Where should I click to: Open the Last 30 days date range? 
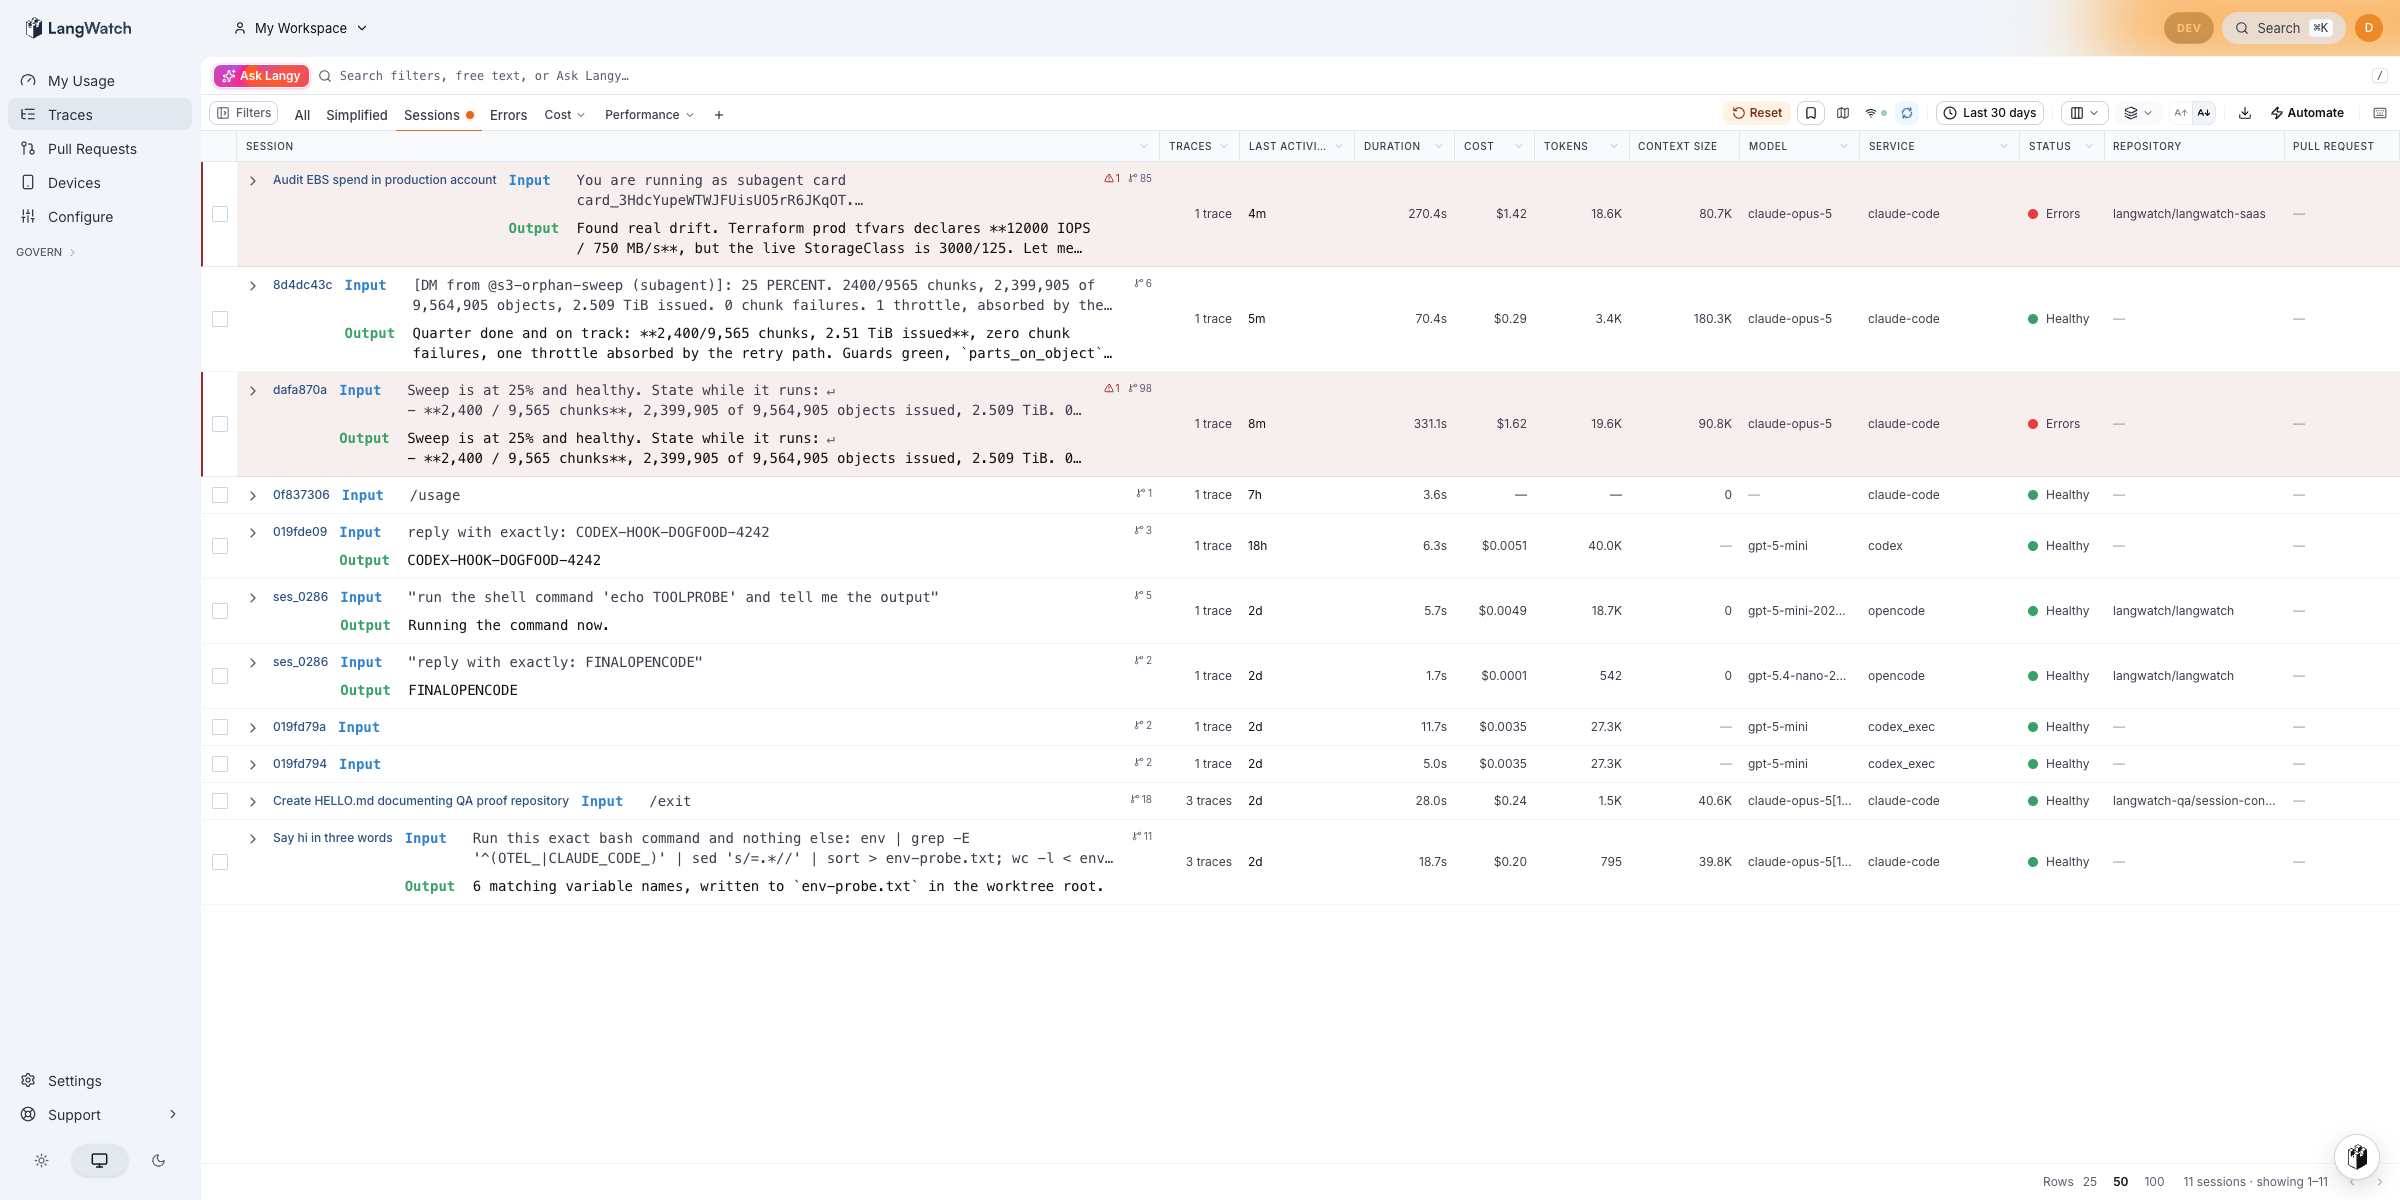point(1990,113)
